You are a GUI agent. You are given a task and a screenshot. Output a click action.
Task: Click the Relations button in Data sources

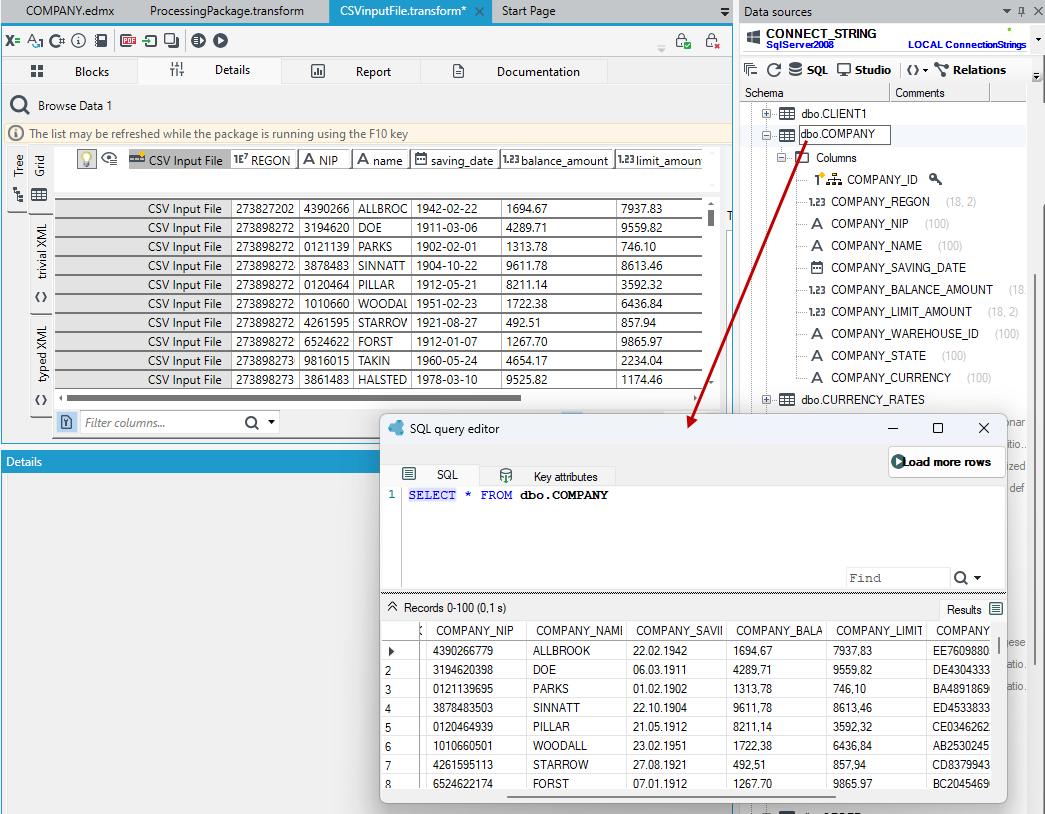click(970, 70)
